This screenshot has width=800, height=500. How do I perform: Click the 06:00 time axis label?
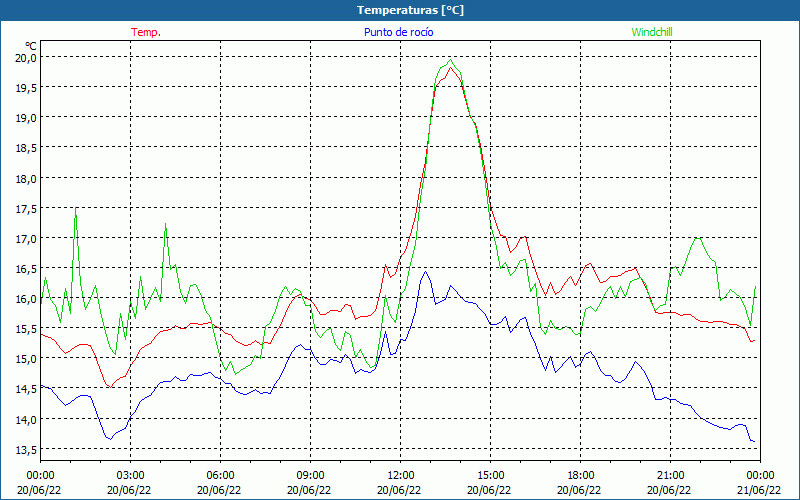click(220, 475)
